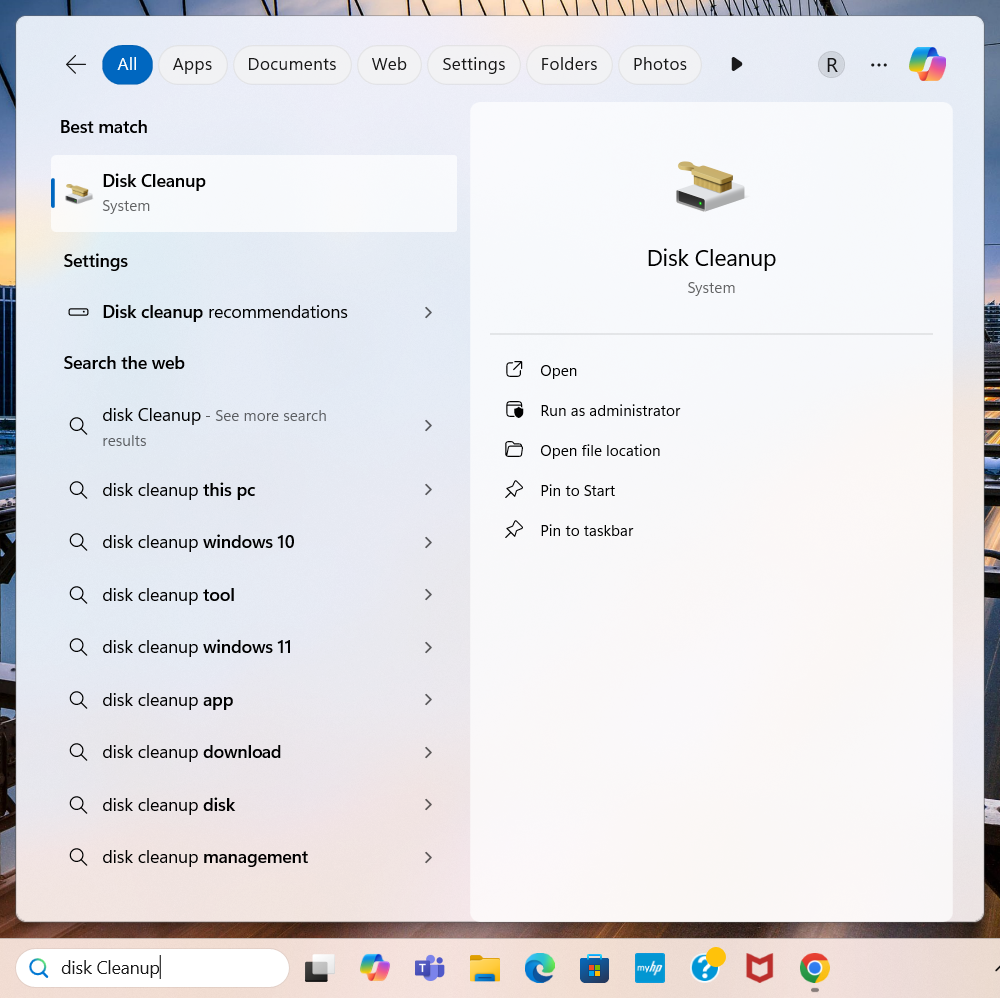Open McAfee from the taskbar
The height and width of the screenshot is (998, 1000).
pos(760,968)
